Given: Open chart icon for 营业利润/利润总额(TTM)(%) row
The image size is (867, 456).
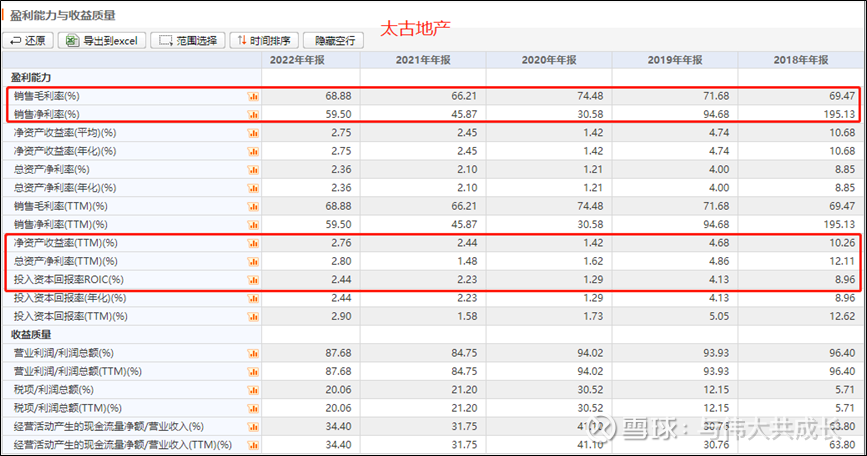Looking at the screenshot, I should 253,371.
